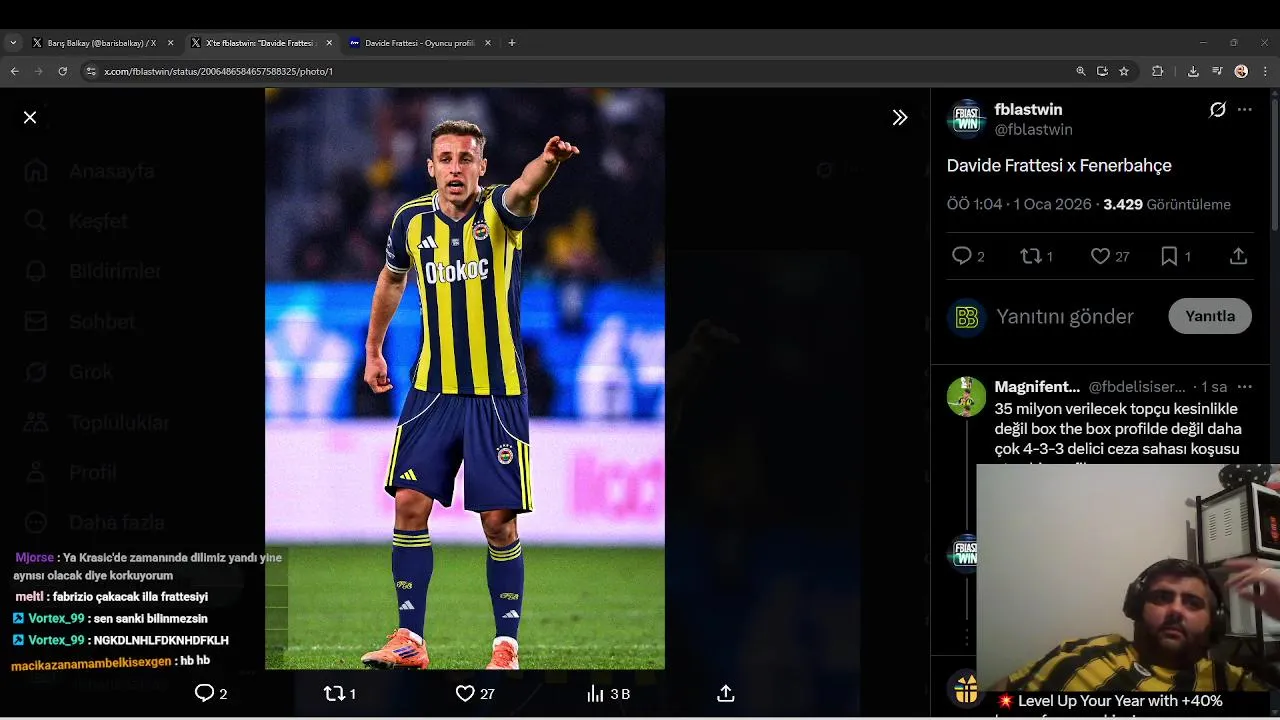This screenshot has width=1280, height=720.
Task: Collapse the reply sidebar with double-arrow icon
Action: pos(900,117)
